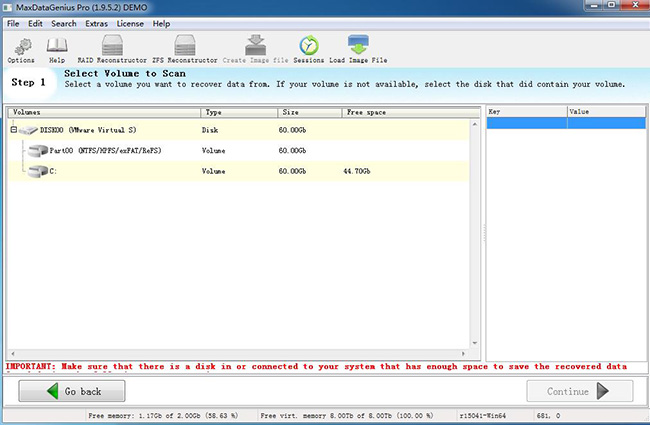Collapse the DISK00 tree node
Viewport: 650px width, 425px height.
click(x=14, y=130)
